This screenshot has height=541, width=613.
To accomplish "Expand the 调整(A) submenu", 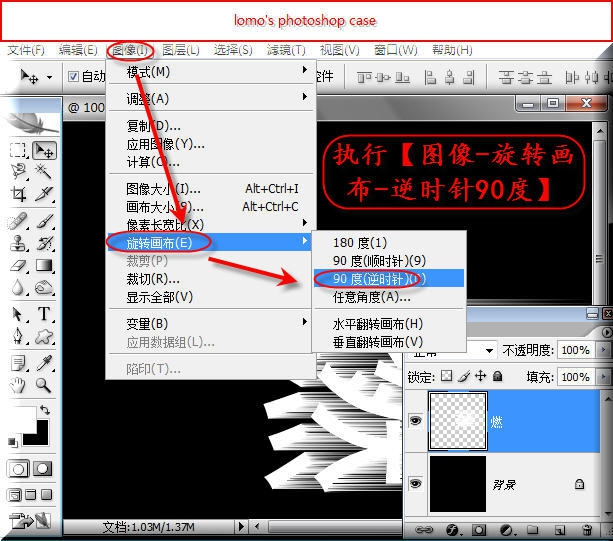I will [x=211, y=98].
